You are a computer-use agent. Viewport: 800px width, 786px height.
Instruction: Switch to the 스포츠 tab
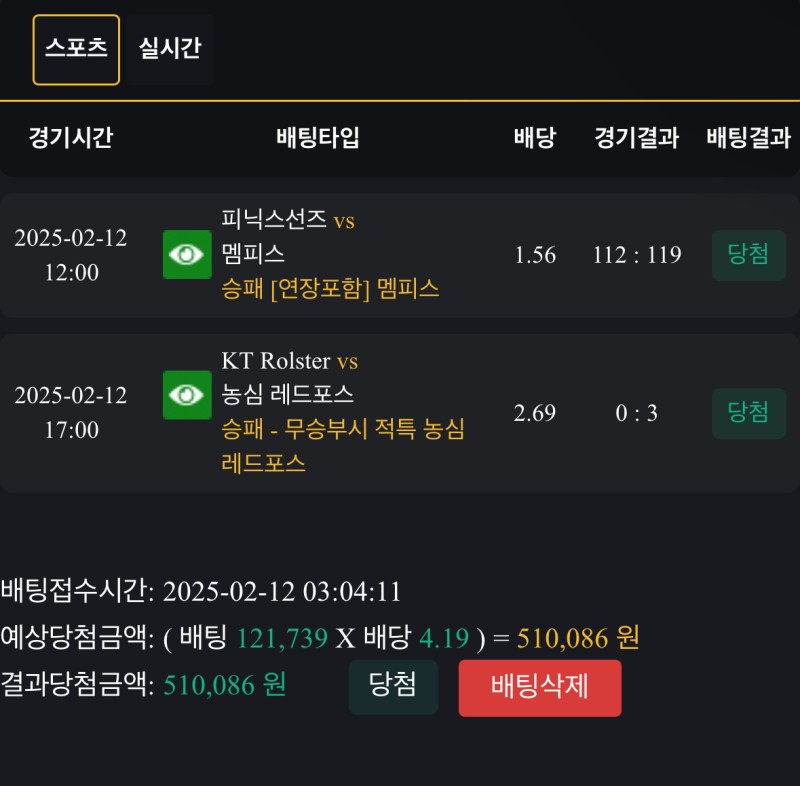coord(76,50)
